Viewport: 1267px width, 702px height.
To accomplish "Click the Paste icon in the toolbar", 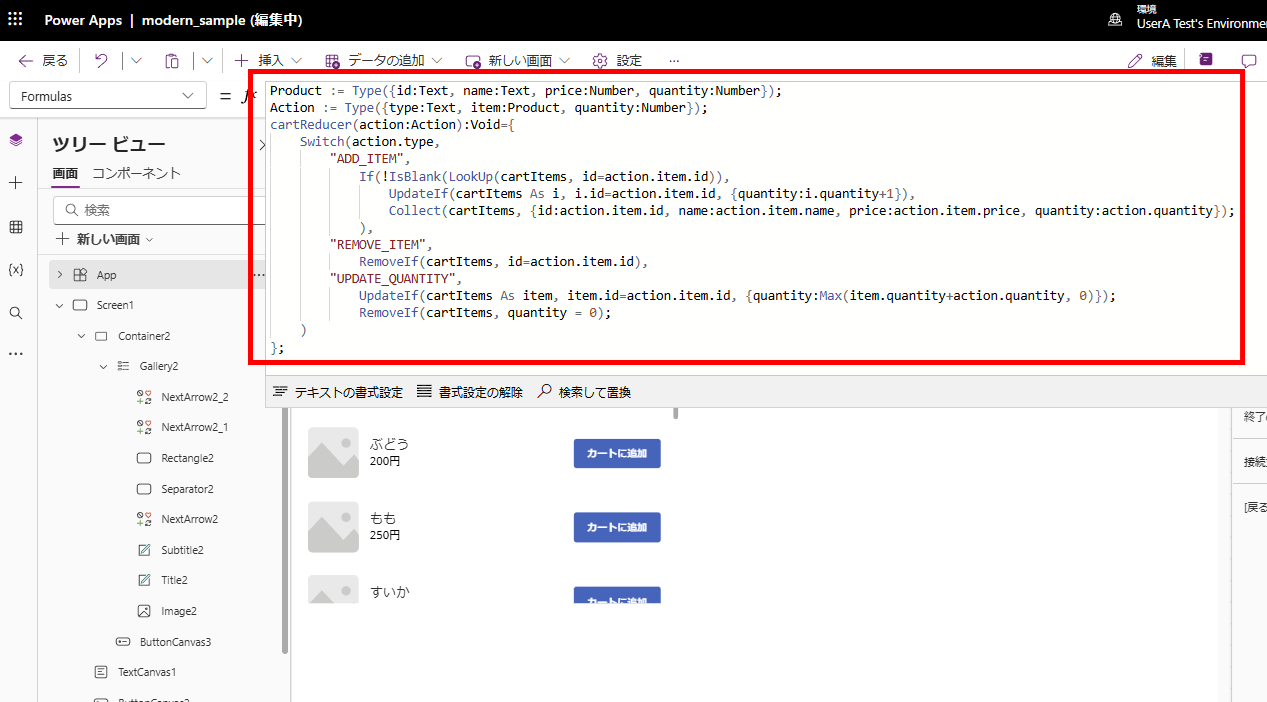I will [171, 60].
